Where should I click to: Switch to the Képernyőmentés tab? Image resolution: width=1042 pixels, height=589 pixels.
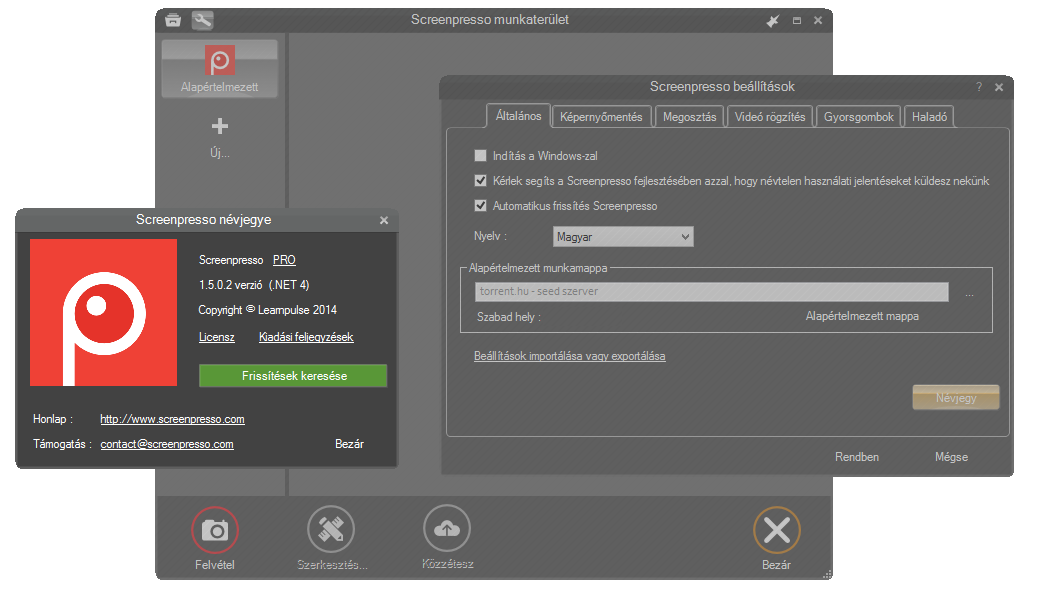click(601, 117)
